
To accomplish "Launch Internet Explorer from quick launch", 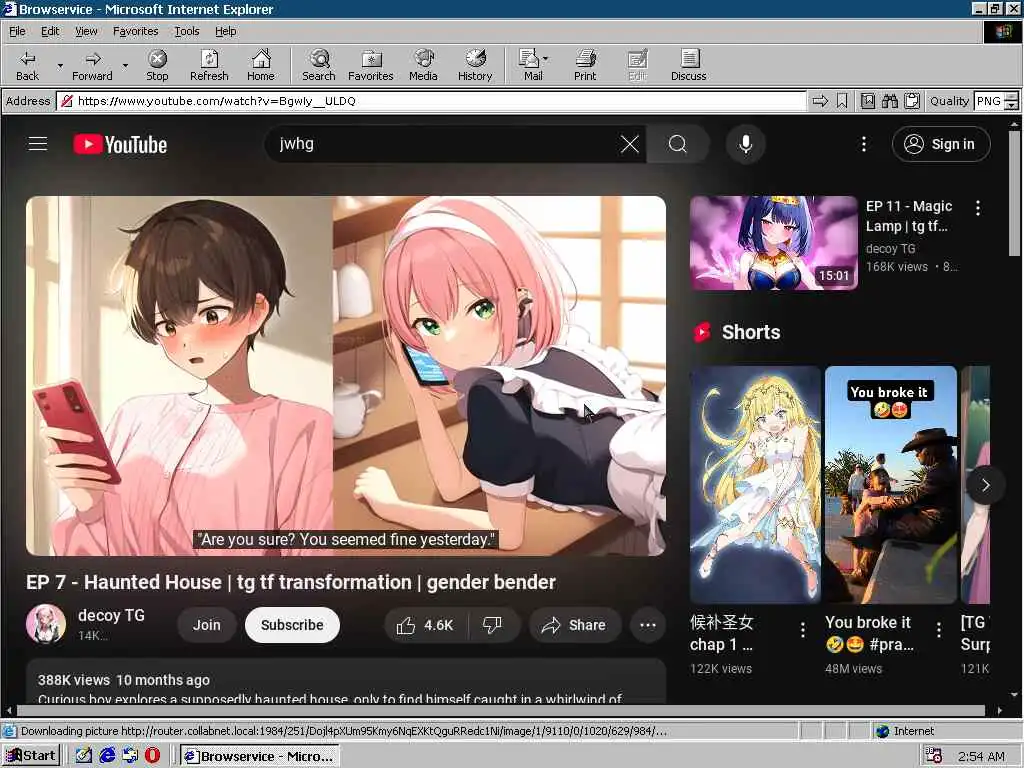I will click(107, 756).
